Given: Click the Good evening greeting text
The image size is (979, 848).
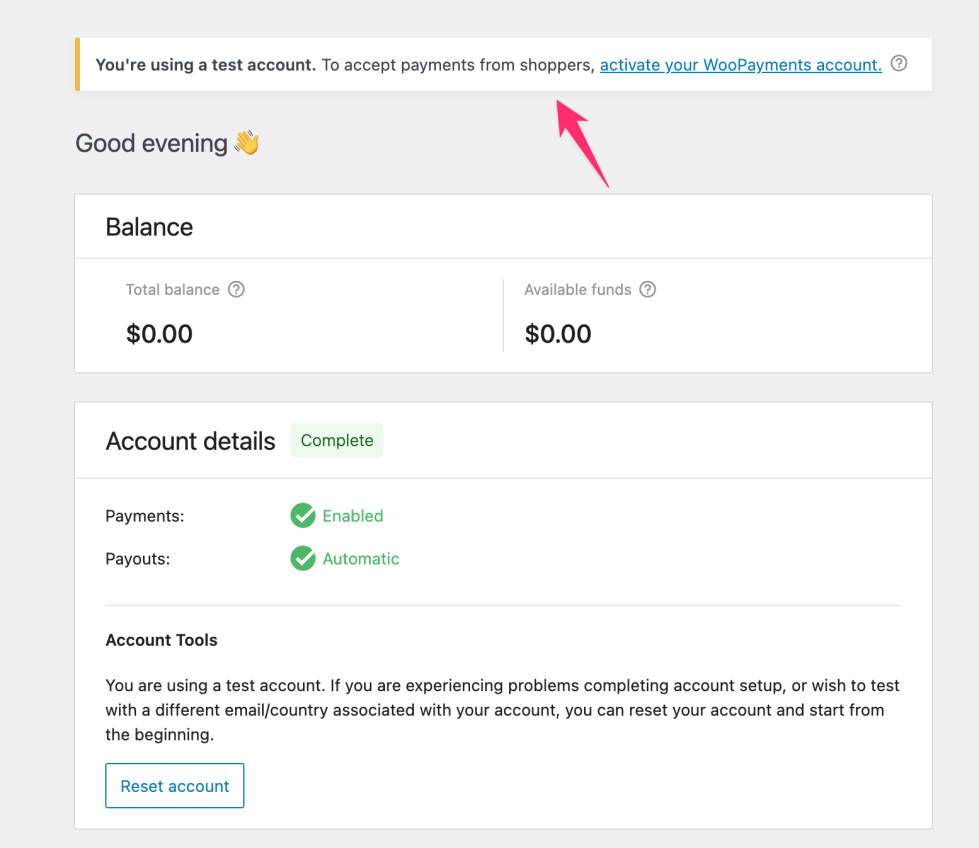Looking at the screenshot, I should click(148, 142).
